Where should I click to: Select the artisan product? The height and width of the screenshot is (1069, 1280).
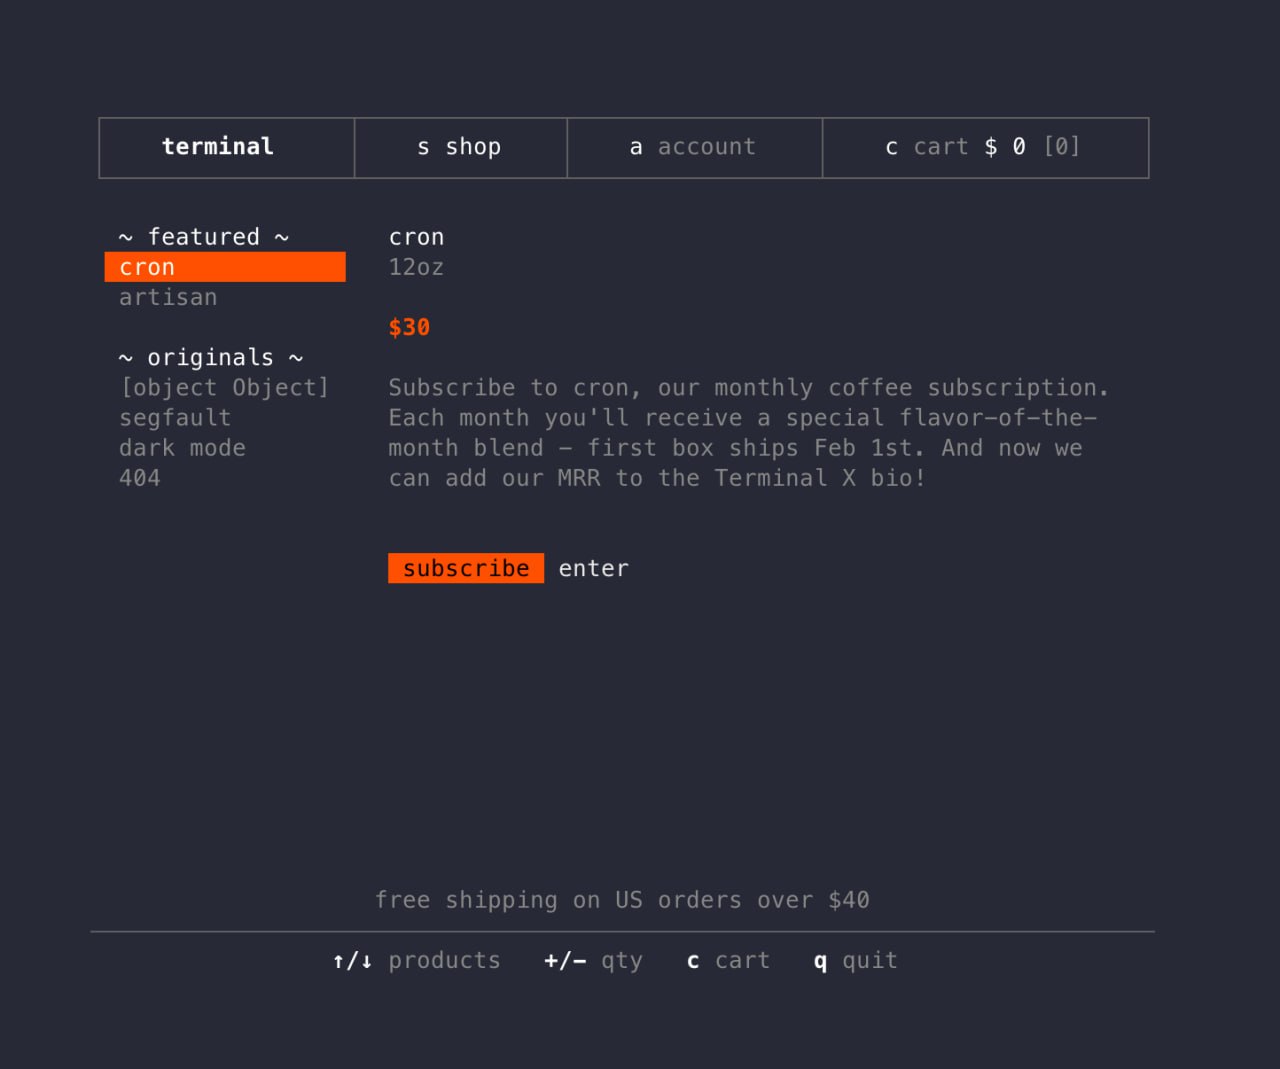[168, 297]
